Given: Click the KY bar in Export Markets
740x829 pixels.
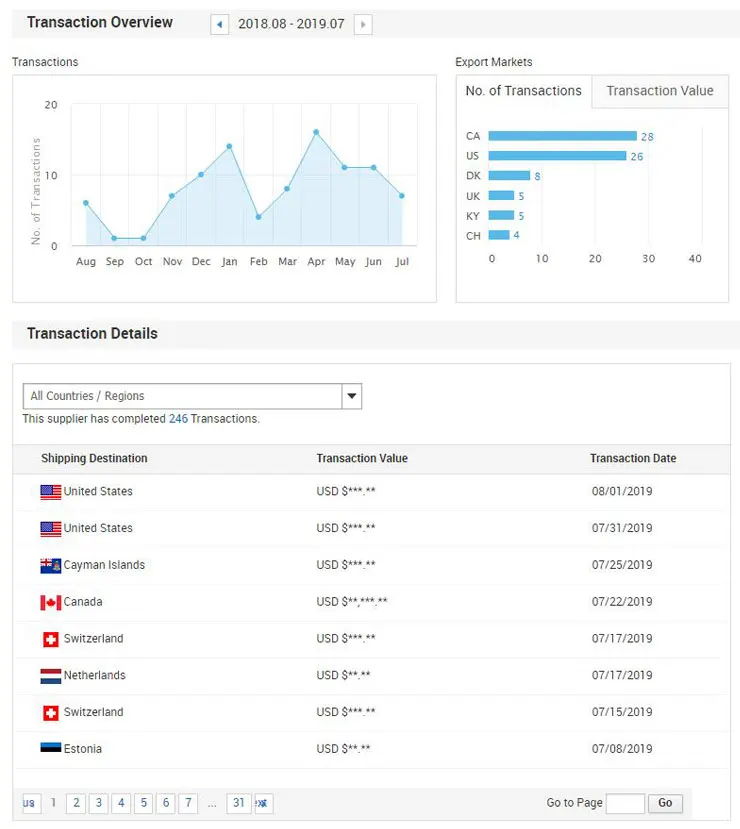Looking at the screenshot, I should [x=501, y=215].
